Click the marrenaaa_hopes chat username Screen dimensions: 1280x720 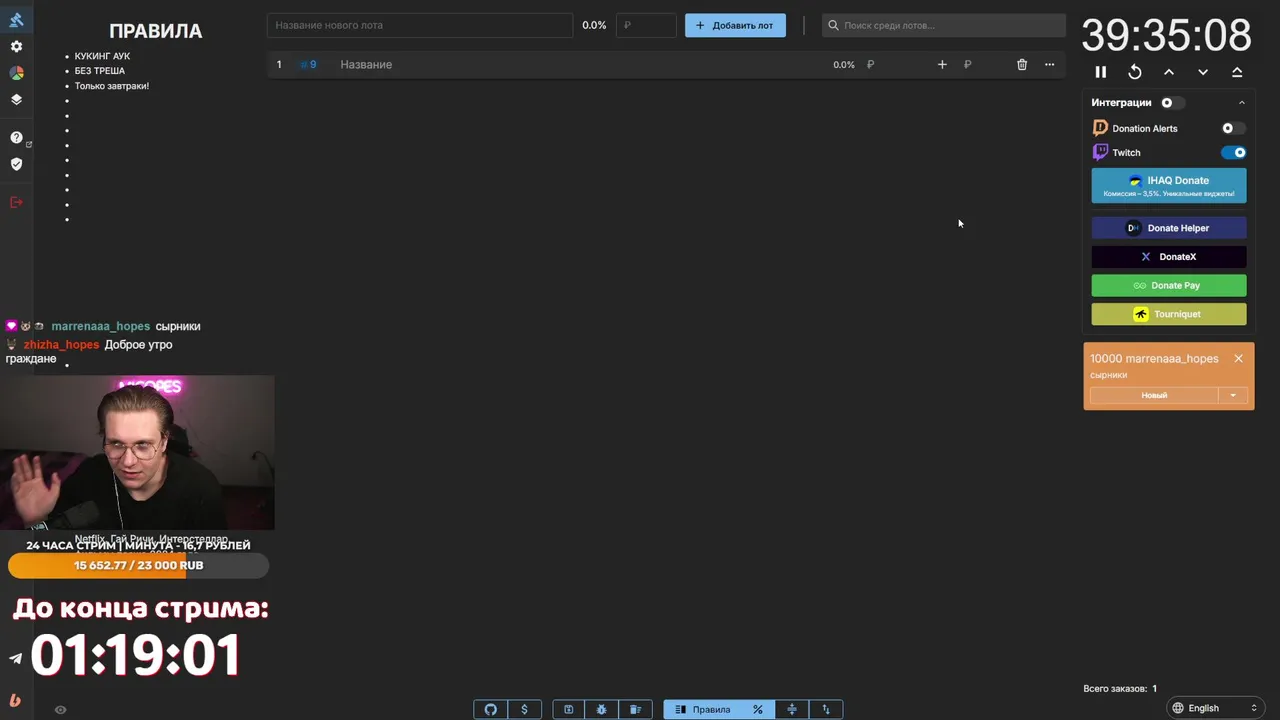pos(101,326)
